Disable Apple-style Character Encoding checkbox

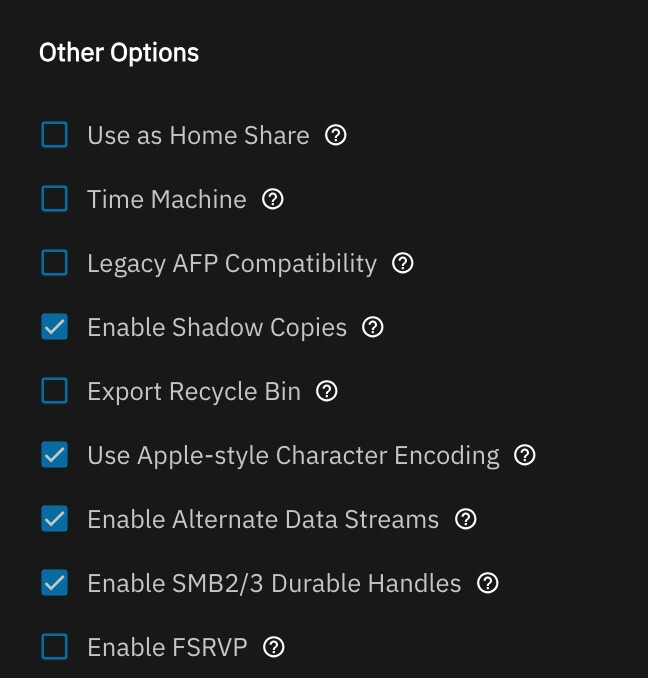(54, 454)
